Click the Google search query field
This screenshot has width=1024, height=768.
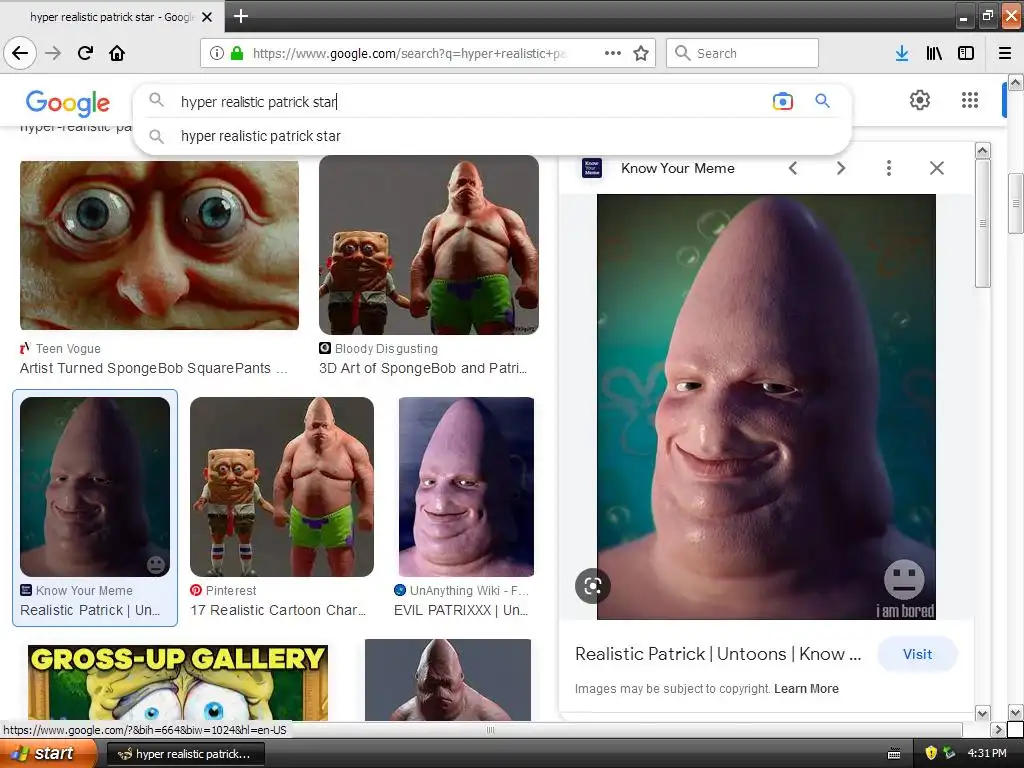pyautogui.click(x=470, y=102)
